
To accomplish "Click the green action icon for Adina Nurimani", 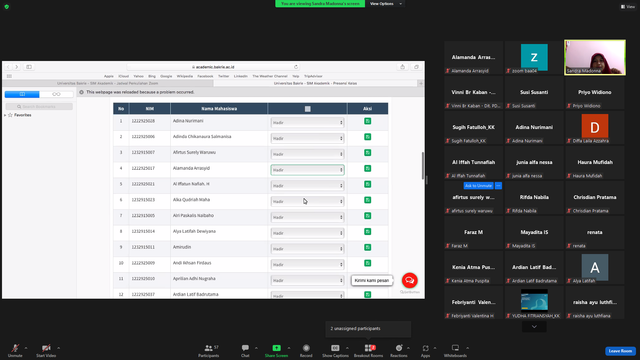I will click(x=367, y=121).
